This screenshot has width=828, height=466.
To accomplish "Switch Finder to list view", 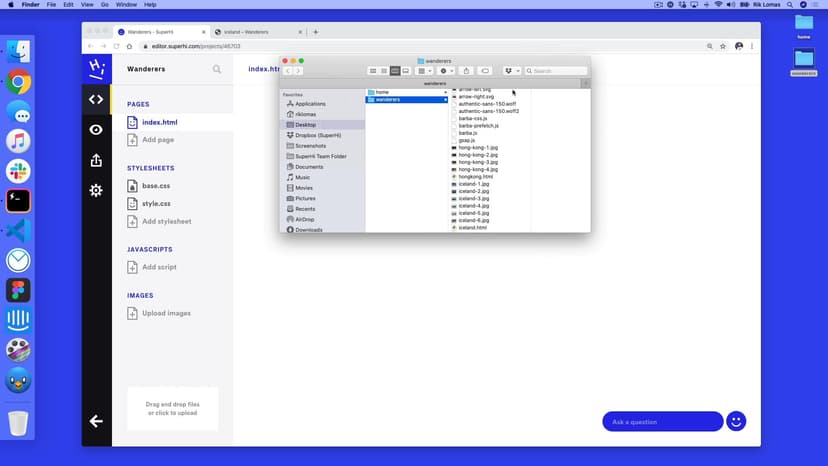I will point(384,71).
